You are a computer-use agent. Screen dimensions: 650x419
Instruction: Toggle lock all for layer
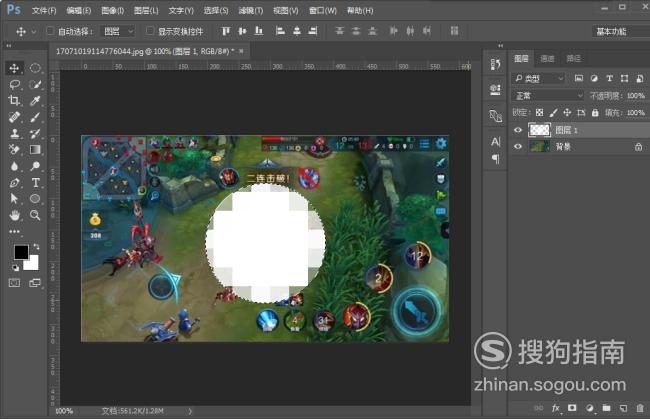coord(595,112)
